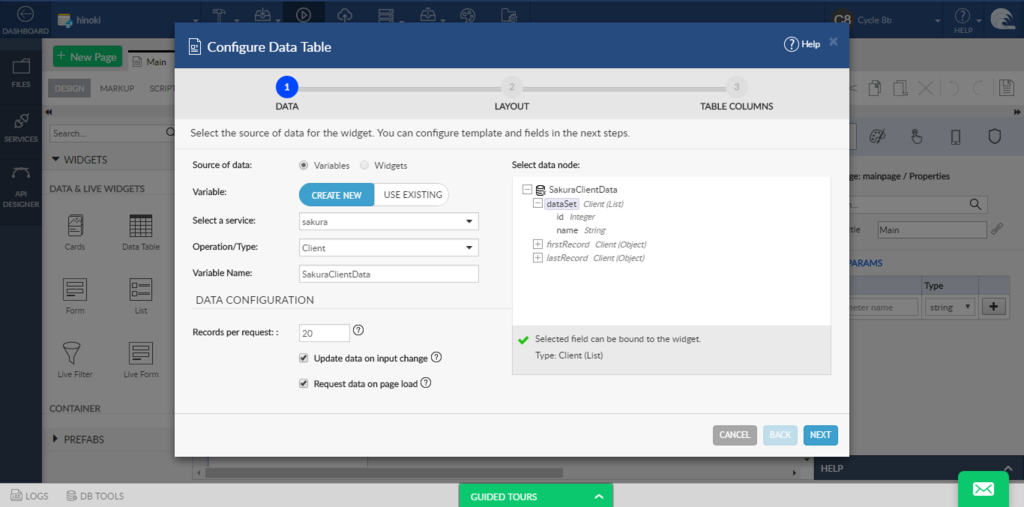1024x507 pixels.
Task: Go to wizard step 3 Table Columns
Action: click(x=736, y=87)
